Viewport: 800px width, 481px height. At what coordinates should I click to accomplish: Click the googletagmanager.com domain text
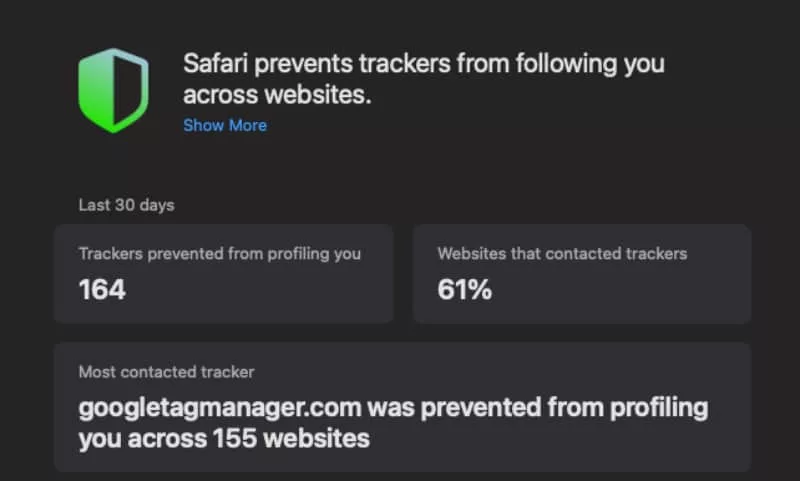coord(220,408)
